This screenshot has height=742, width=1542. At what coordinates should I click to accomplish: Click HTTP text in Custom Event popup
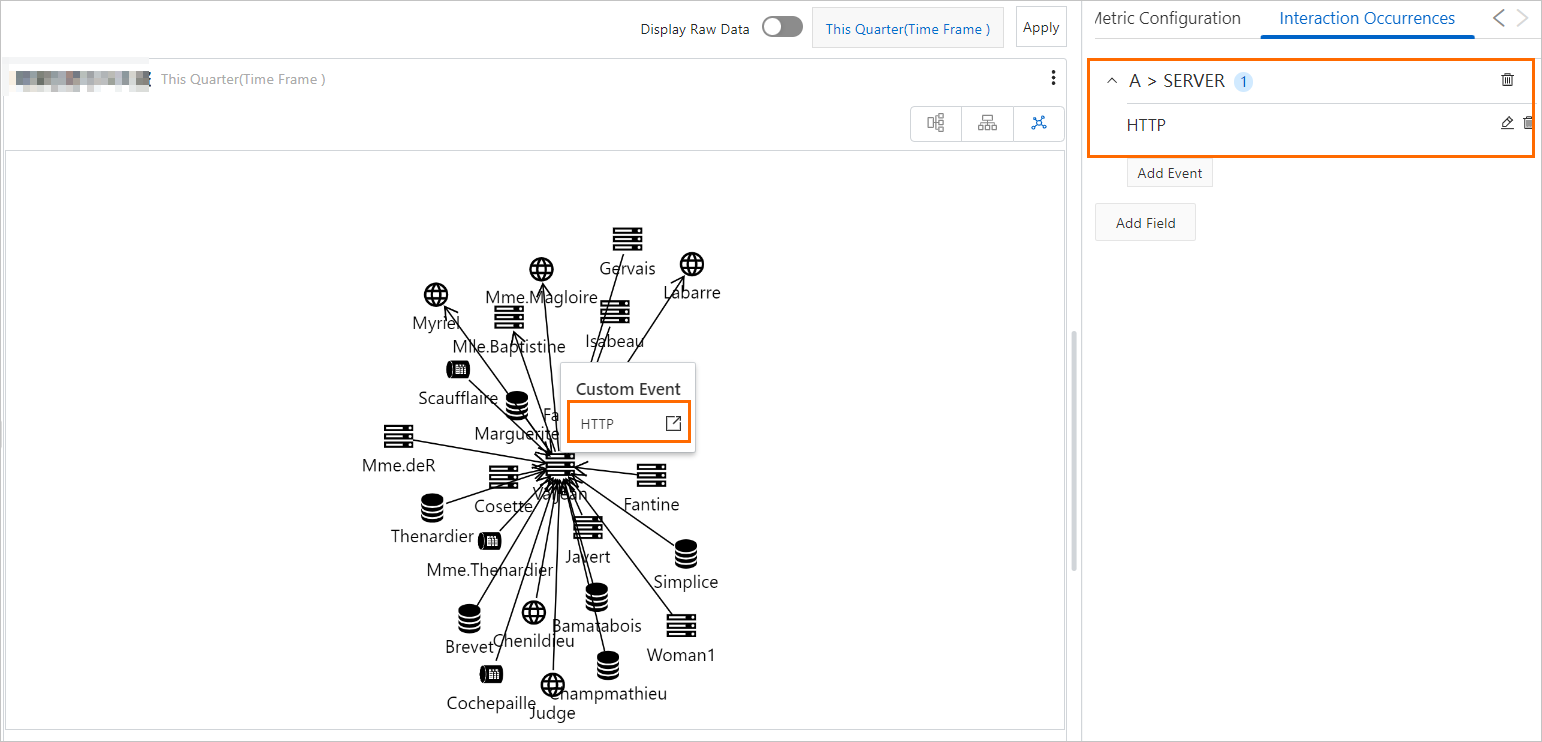tap(597, 424)
